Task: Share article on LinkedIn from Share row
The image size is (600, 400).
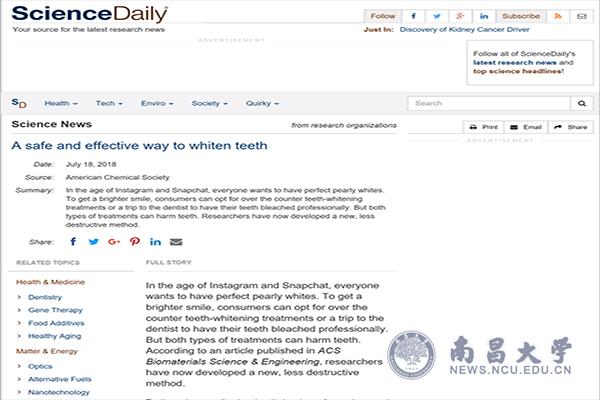Action: (x=156, y=242)
